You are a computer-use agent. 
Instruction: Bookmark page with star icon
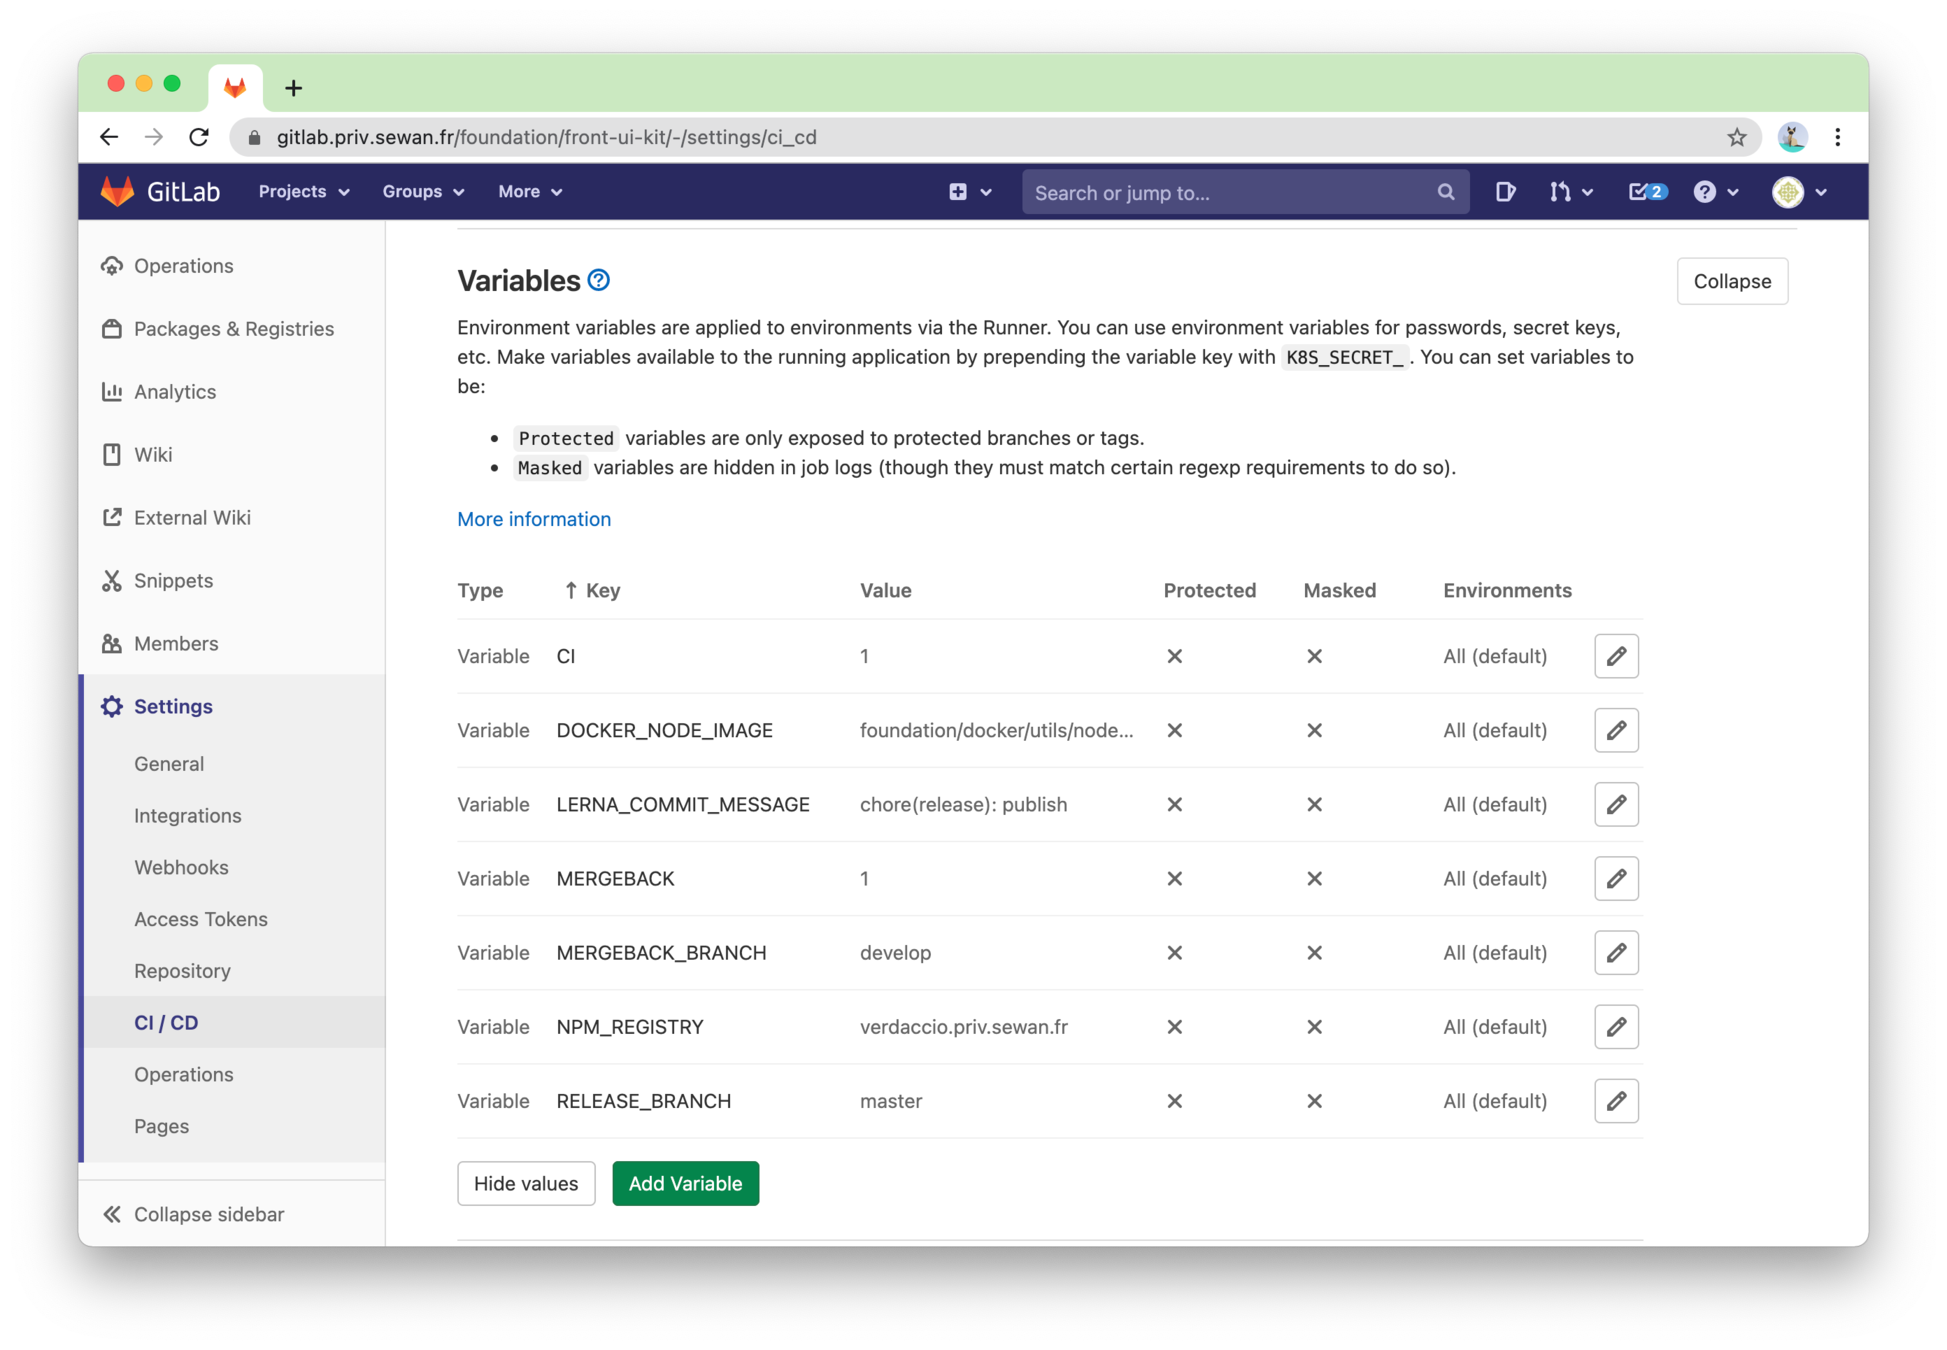click(1736, 137)
